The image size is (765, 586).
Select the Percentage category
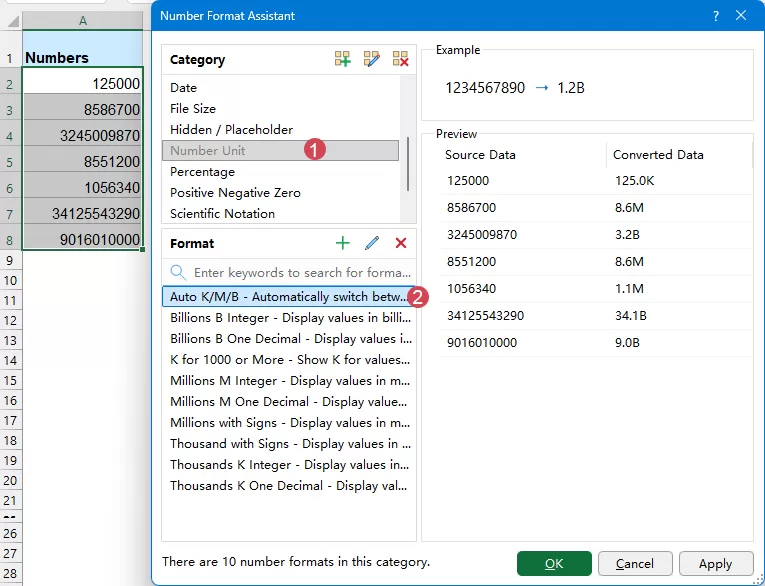click(281, 172)
